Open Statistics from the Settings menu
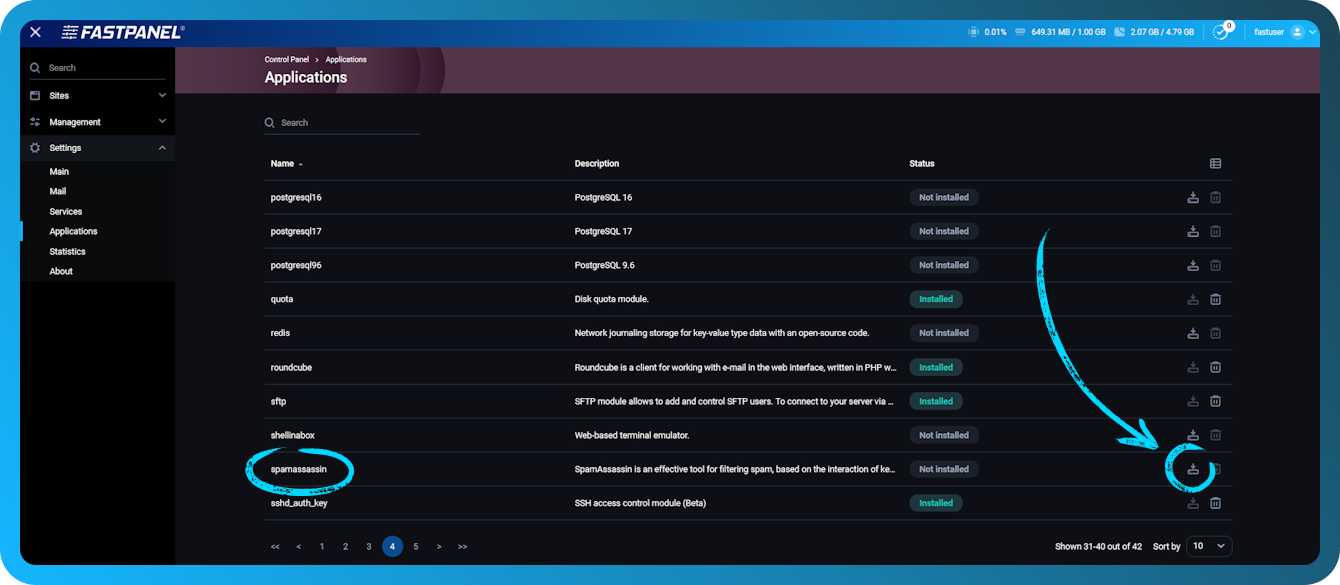 click(67, 251)
